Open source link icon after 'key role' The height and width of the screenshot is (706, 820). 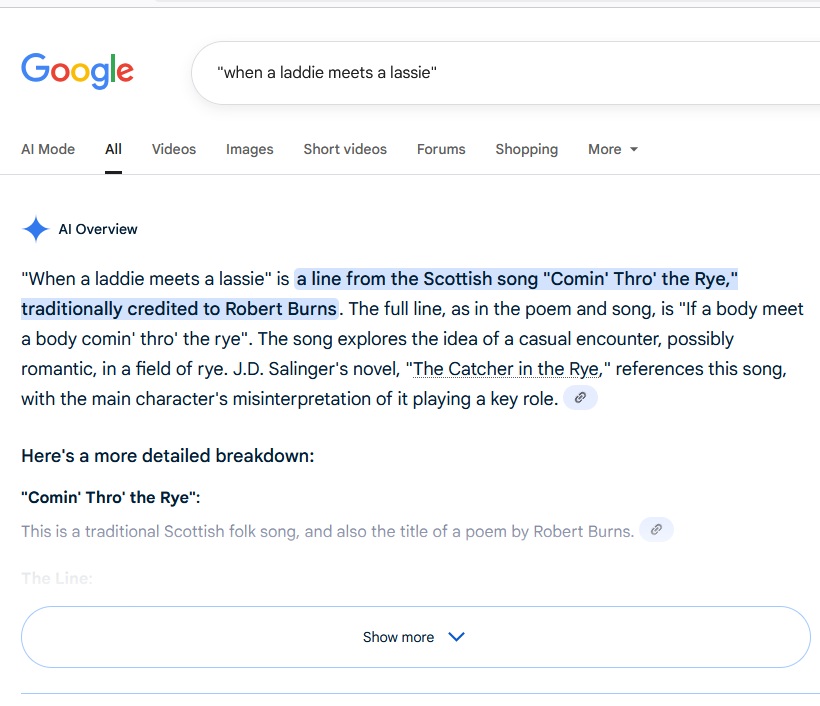pos(581,398)
